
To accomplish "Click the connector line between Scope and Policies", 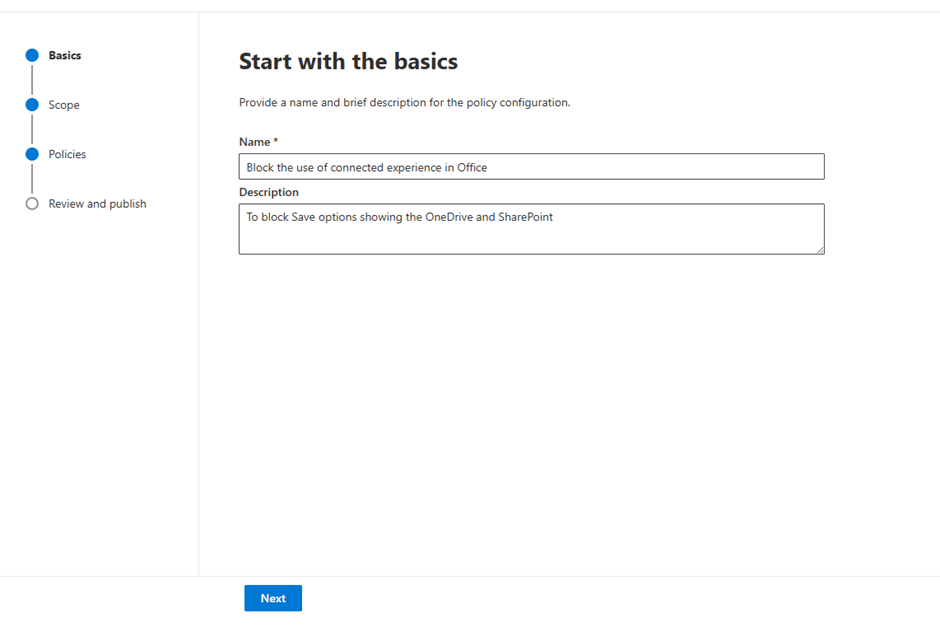I will click(32, 129).
